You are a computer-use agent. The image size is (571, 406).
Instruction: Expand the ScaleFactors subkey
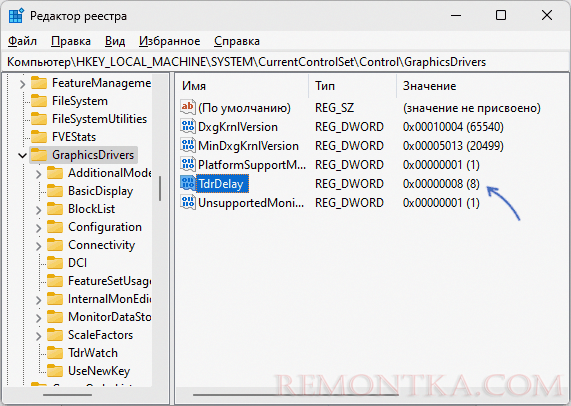[x=39, y=336]
